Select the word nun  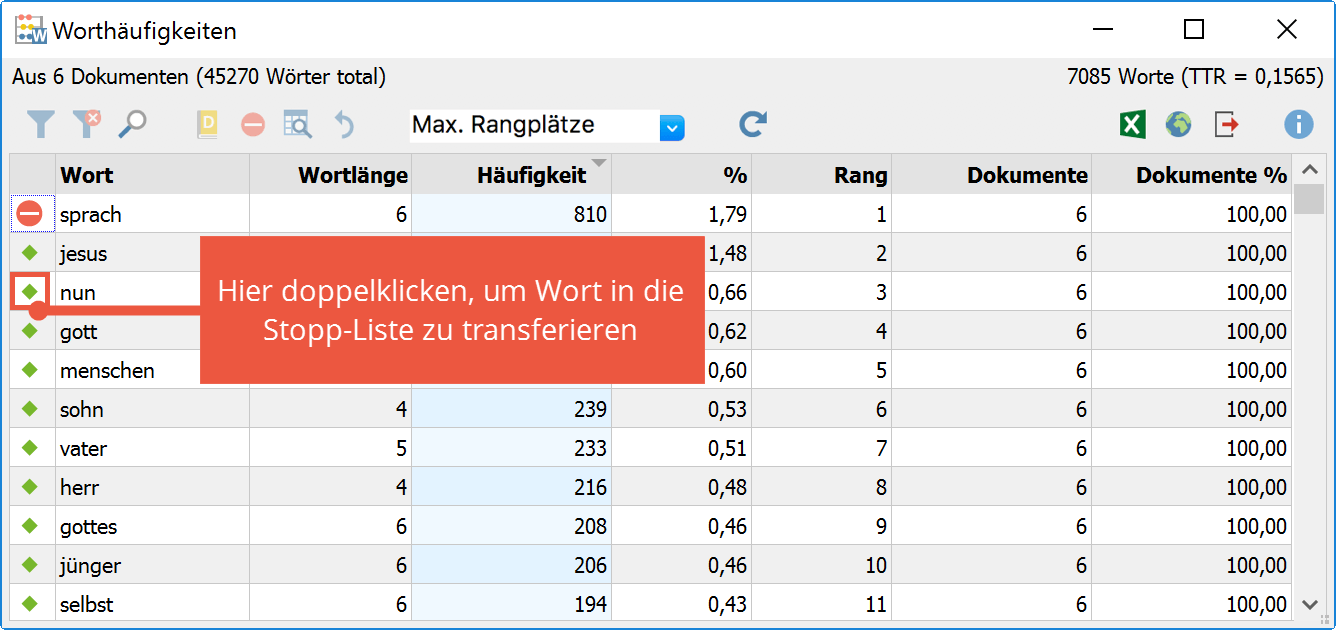pos(78,292)
